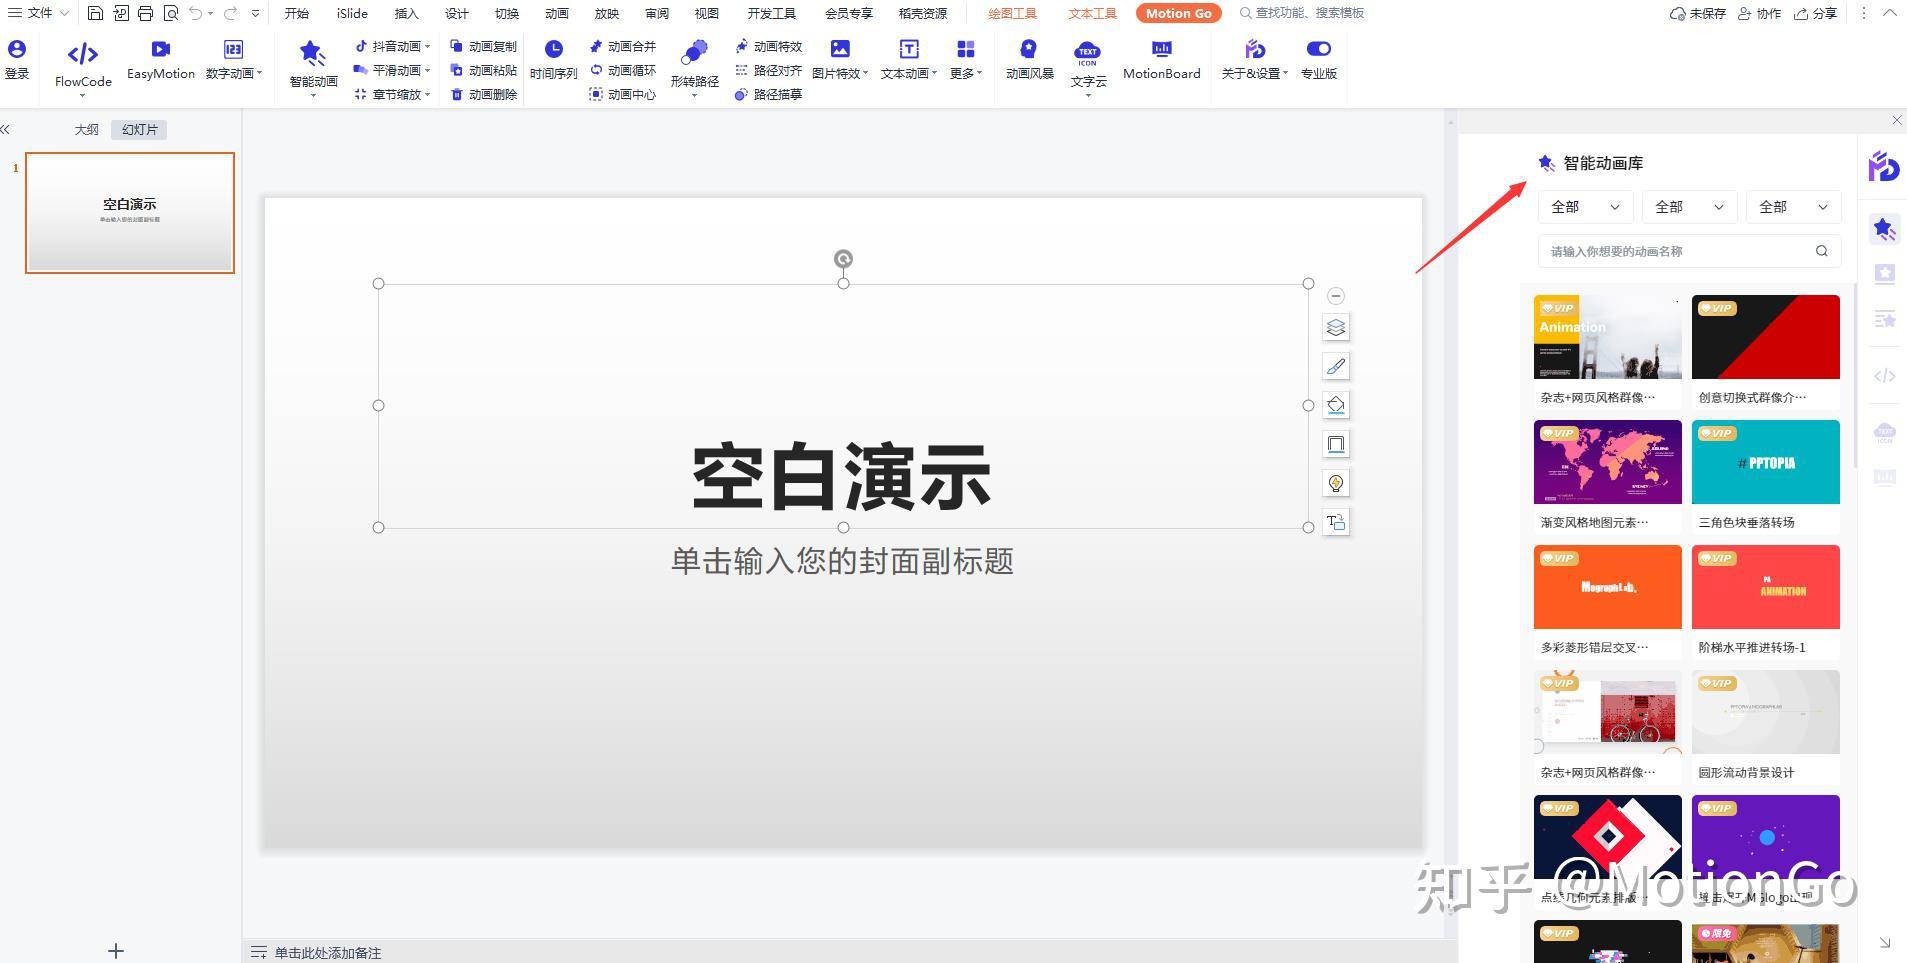Click the 动画粘贴 animation paste icon

[485, 70]
